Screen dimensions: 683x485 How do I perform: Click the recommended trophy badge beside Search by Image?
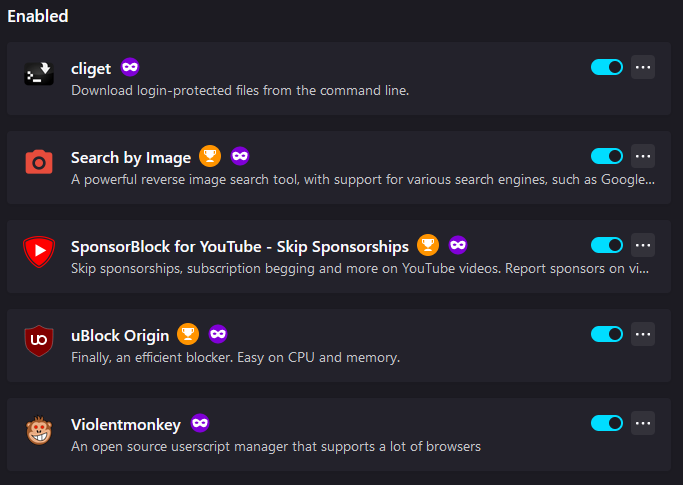210,156
